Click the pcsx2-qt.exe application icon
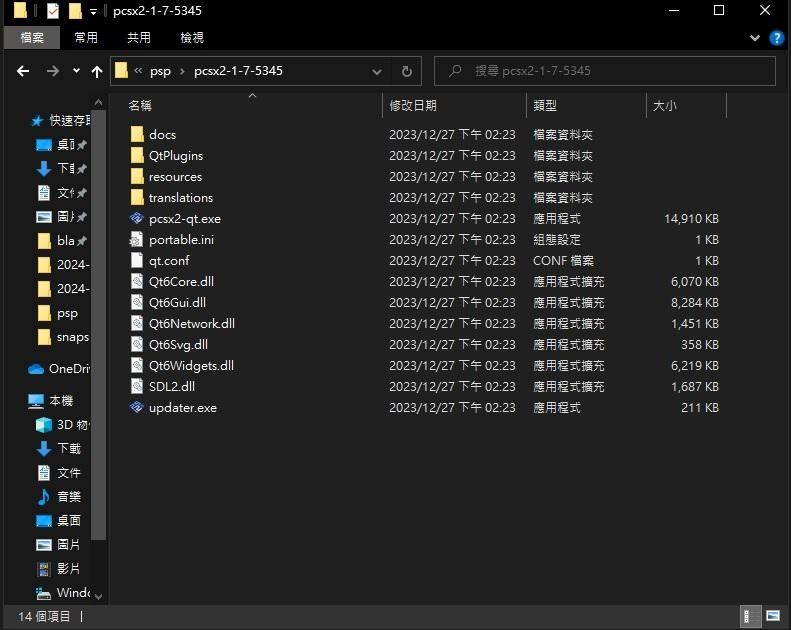 138,218
